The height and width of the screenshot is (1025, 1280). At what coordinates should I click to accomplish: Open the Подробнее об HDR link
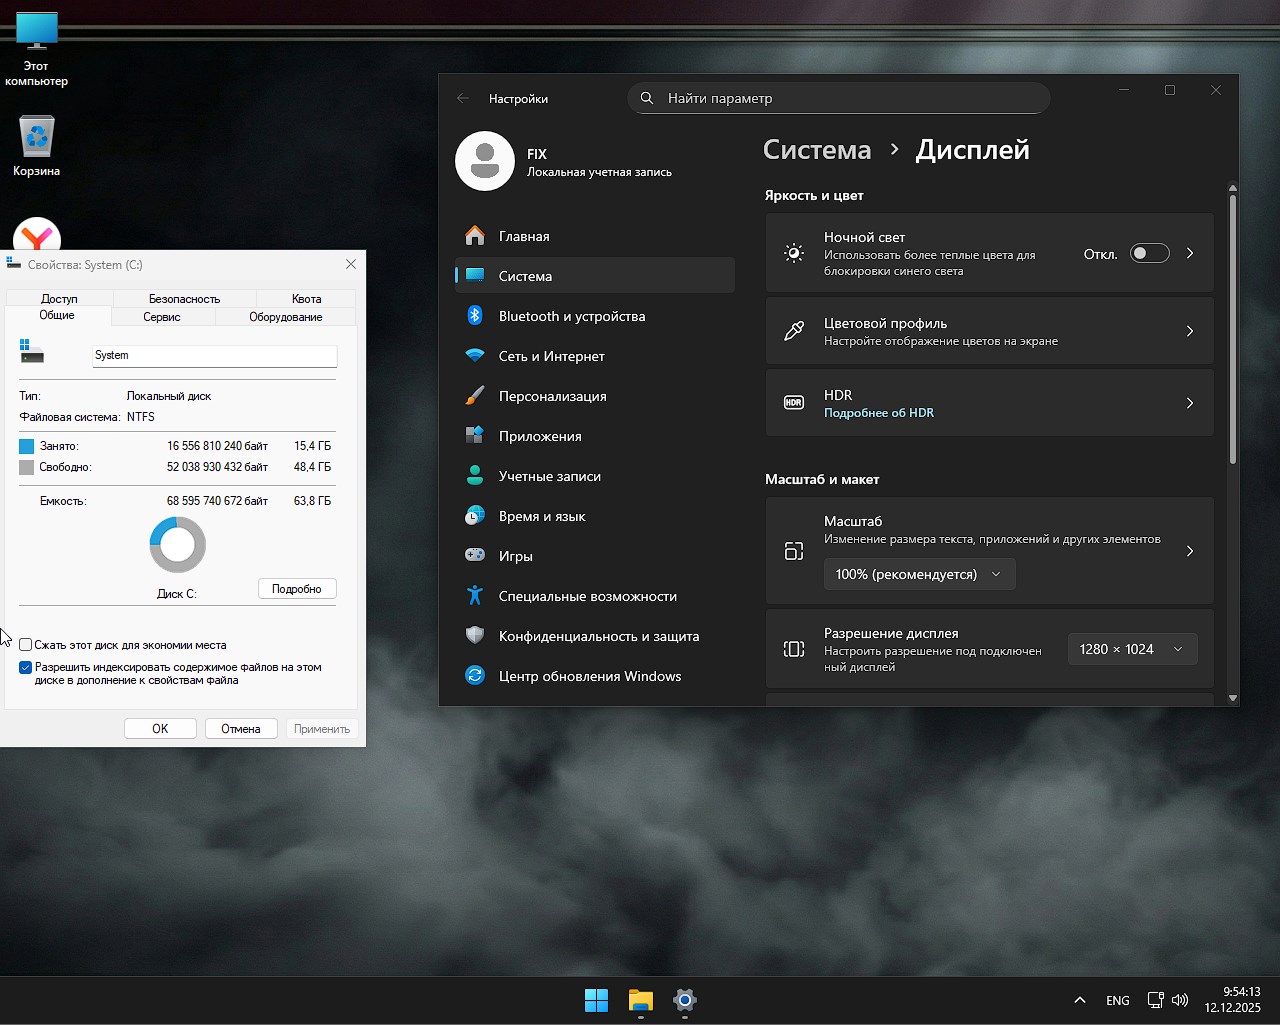[878, 413]
